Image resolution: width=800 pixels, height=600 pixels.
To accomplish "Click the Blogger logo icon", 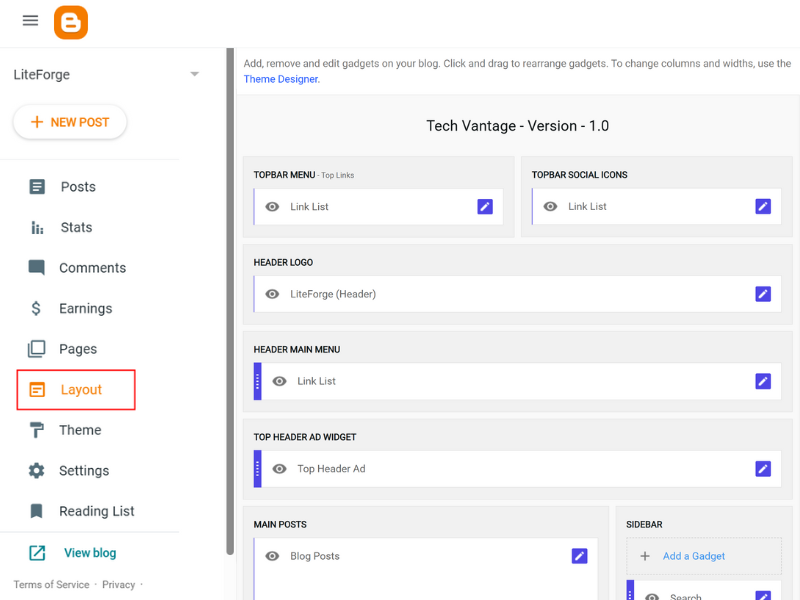I will [x=70, y=22].
